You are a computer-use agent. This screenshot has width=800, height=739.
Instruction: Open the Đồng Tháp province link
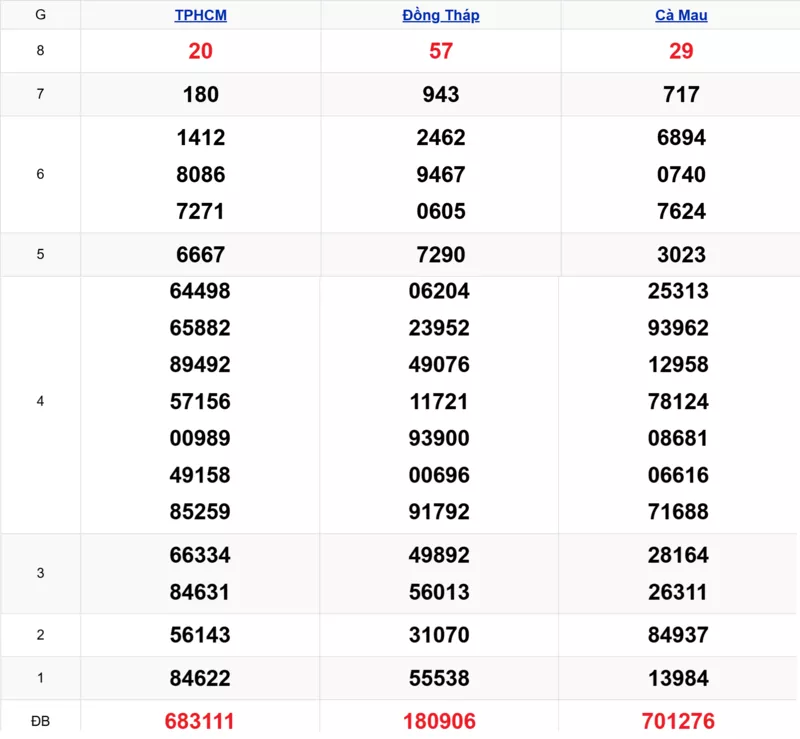pos(440,15)
